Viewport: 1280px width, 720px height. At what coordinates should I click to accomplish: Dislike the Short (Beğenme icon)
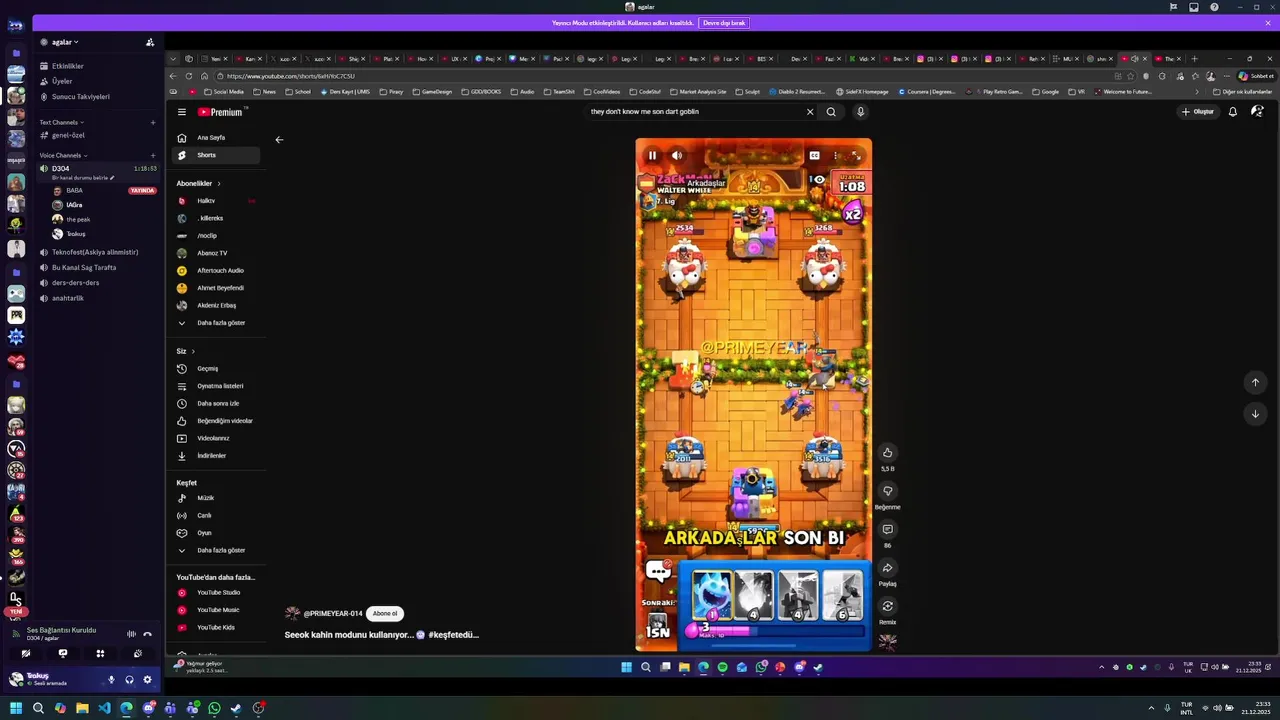887,491
